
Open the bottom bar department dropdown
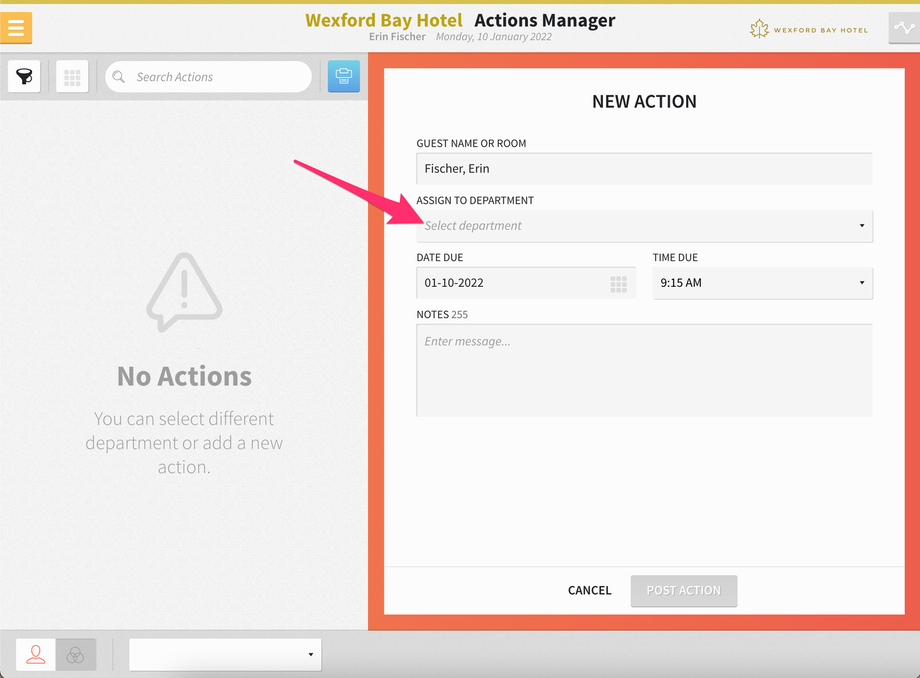(225, 655)
